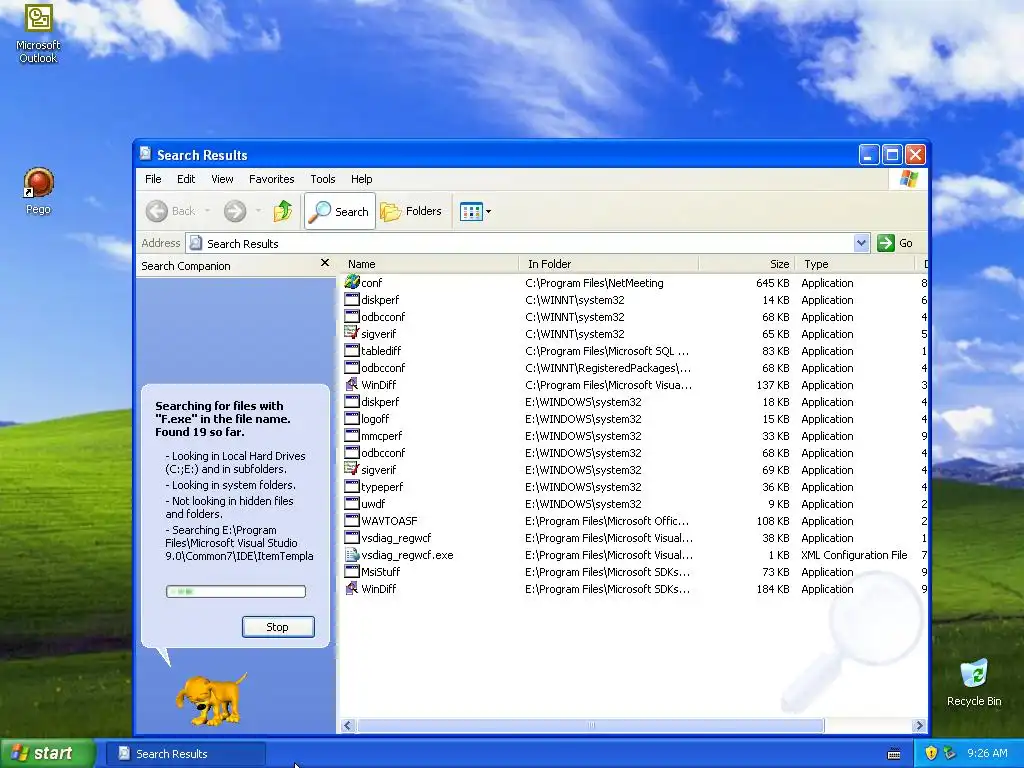
Task: Open the Edit menu
Action: pos(185,179)
